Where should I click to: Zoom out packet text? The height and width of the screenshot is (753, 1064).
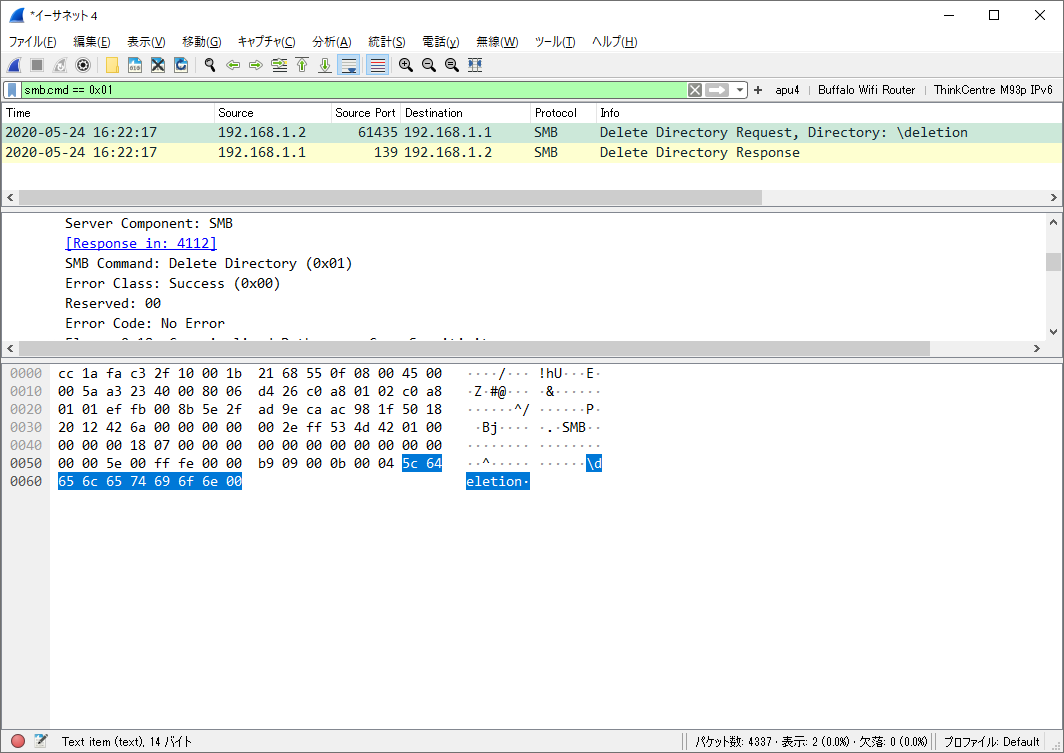point(429,65)
